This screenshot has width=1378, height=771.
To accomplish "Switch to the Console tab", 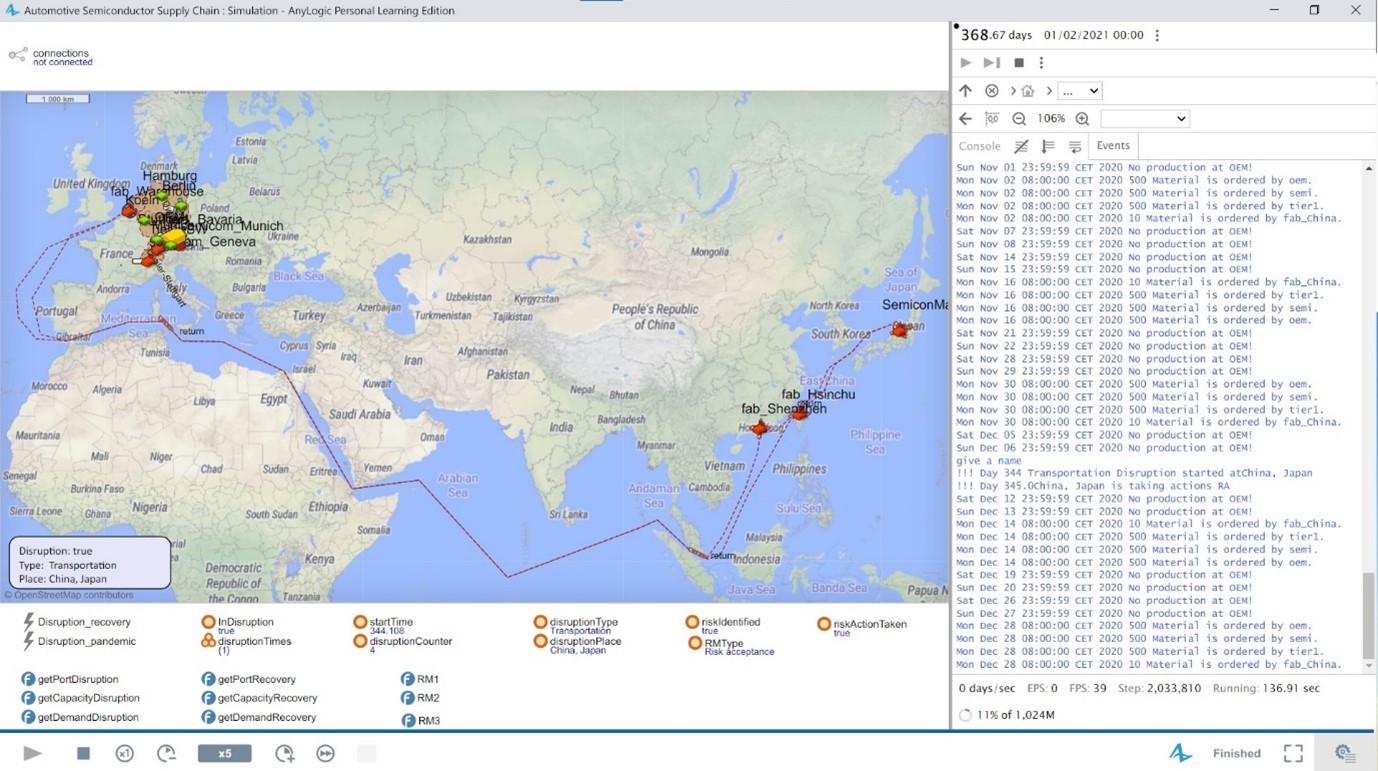I will [980, 146].
